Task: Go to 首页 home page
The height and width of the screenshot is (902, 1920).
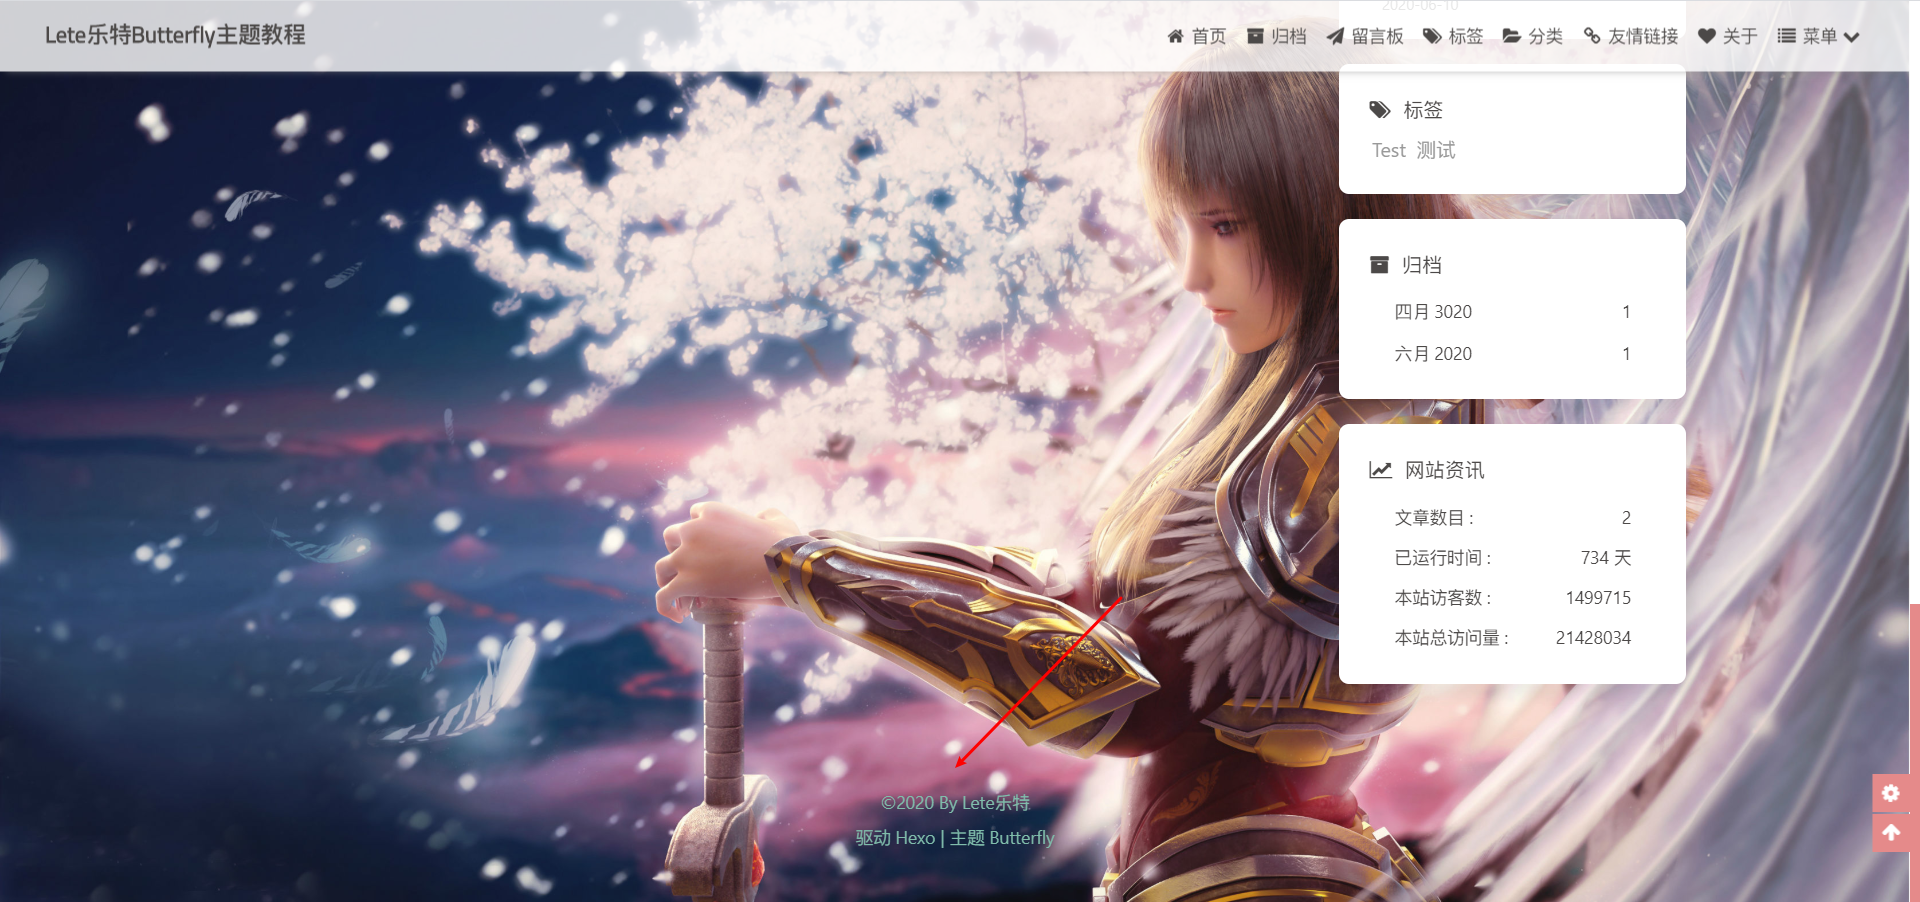Action: 1209,36
